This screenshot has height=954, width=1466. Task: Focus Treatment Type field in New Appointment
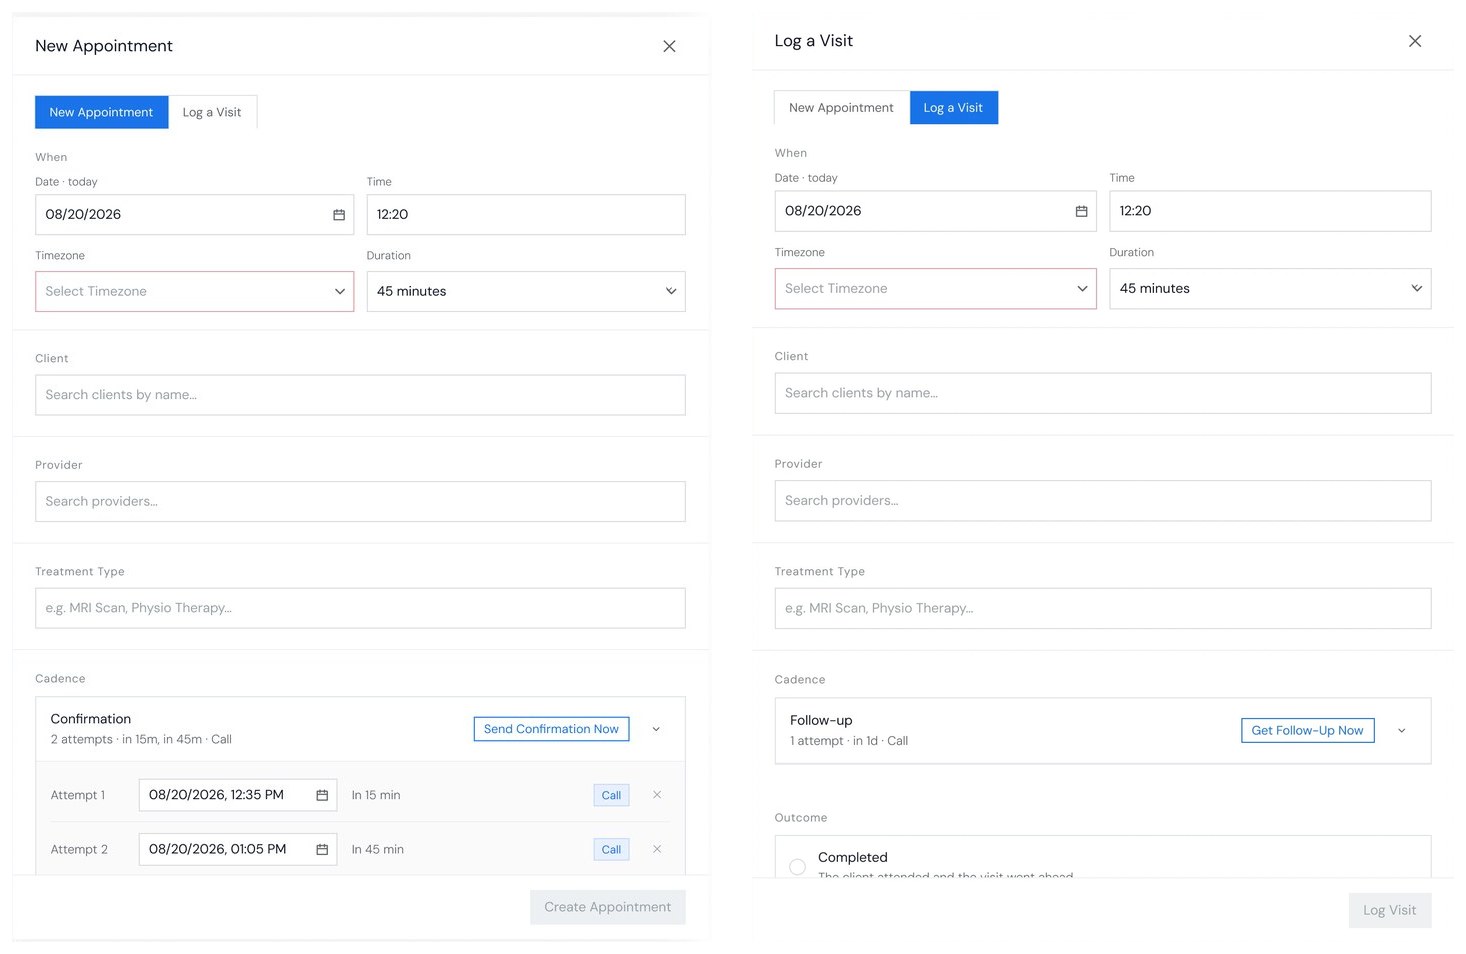click(x=360, y=608)
